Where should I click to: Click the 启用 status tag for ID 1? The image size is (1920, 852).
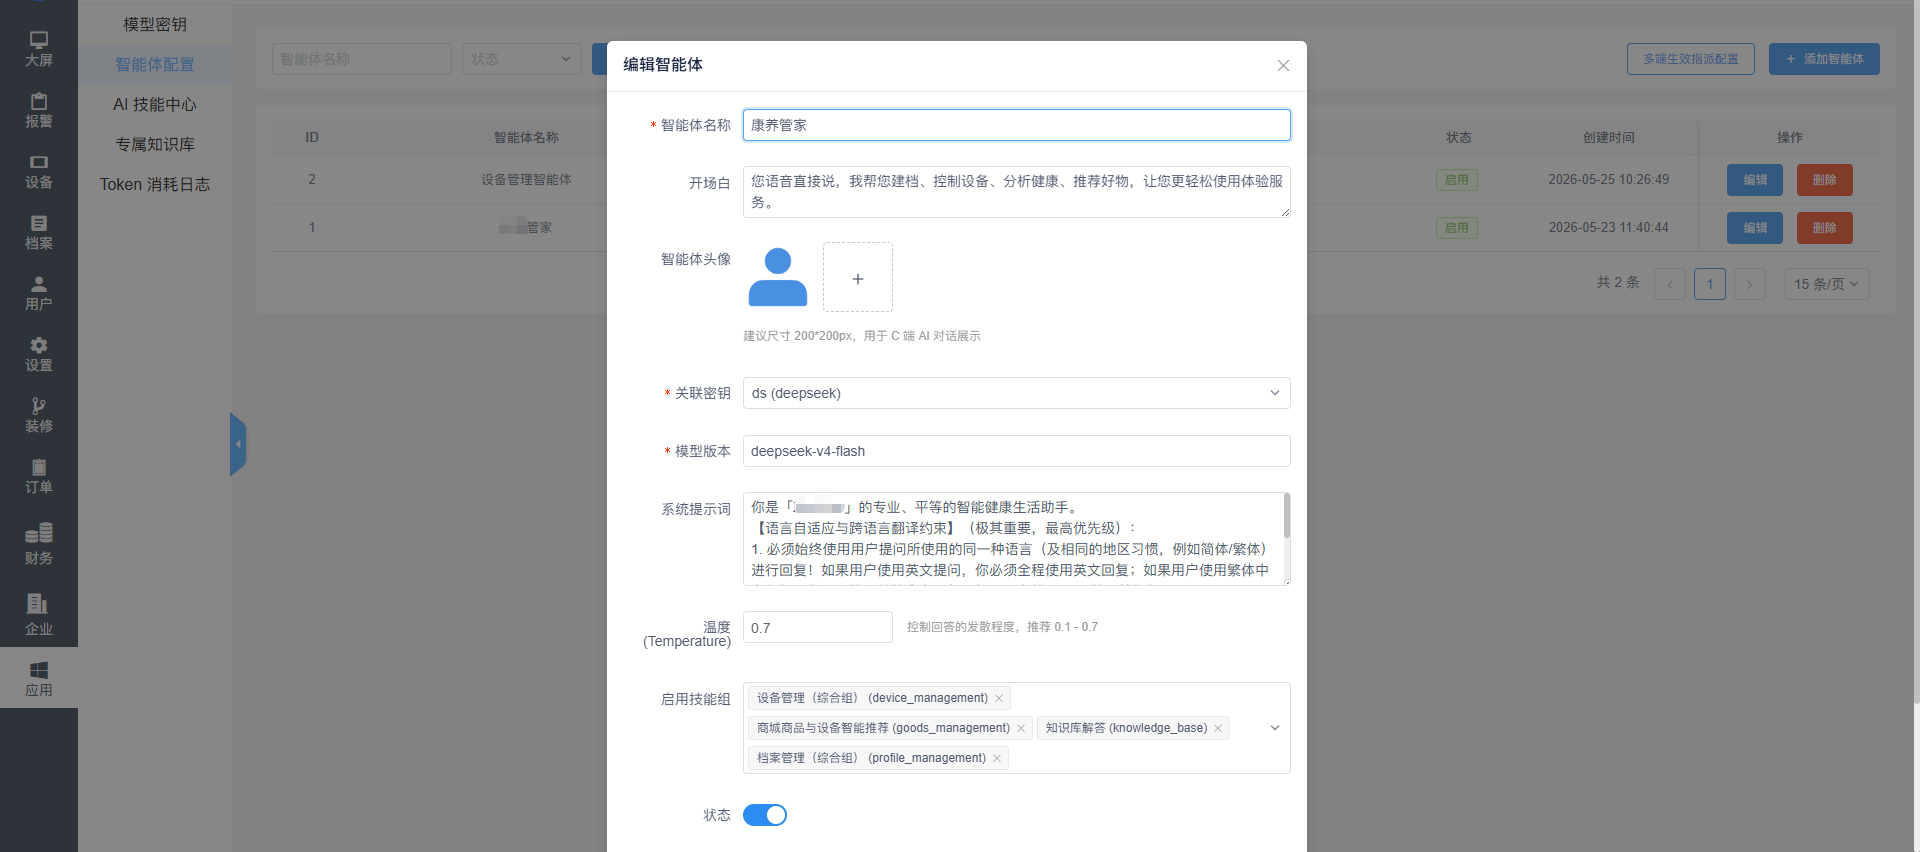click(x=1457, y=228)
